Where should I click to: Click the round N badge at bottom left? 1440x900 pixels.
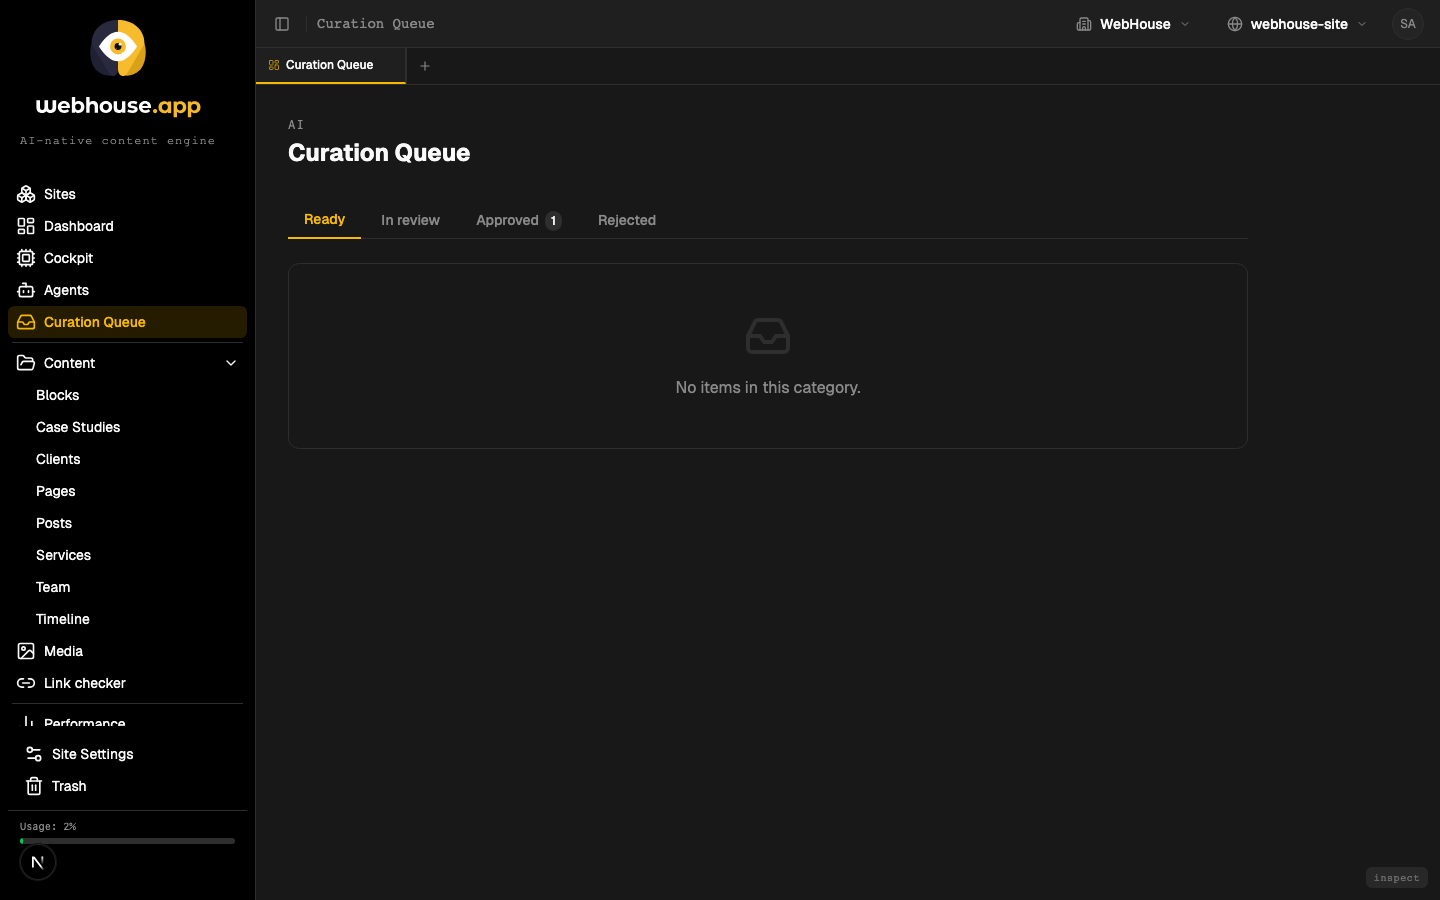point(38,862)
